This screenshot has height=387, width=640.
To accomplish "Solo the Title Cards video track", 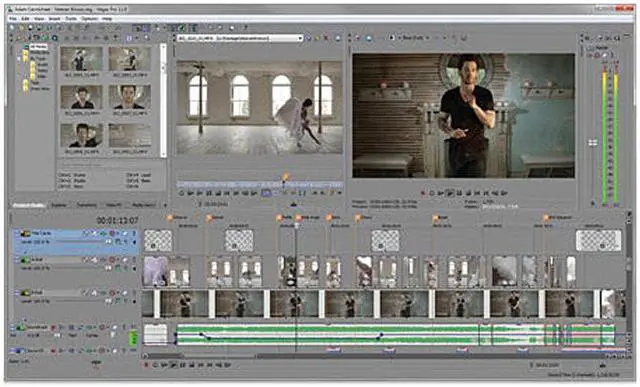I will [134, 234].
